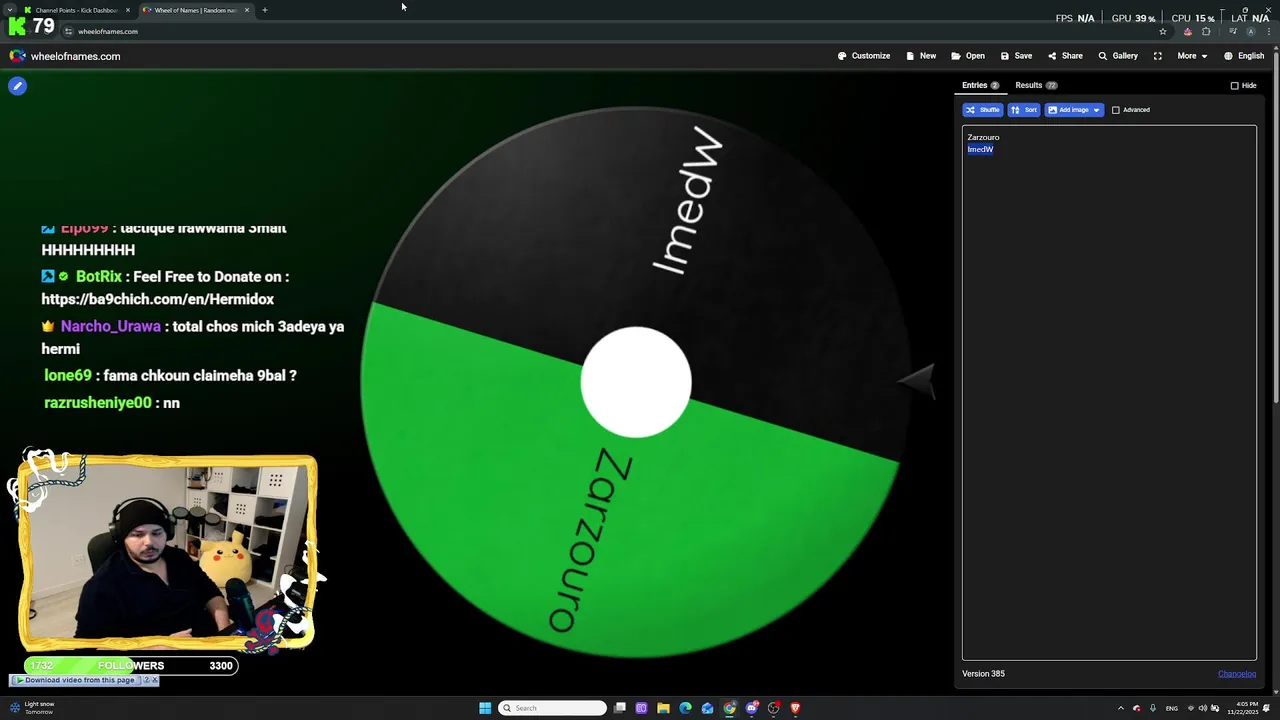Viewport: 1280px width, 720px height.
Task: Shuffle the wheel entries
Action: [x=982, y=110]
